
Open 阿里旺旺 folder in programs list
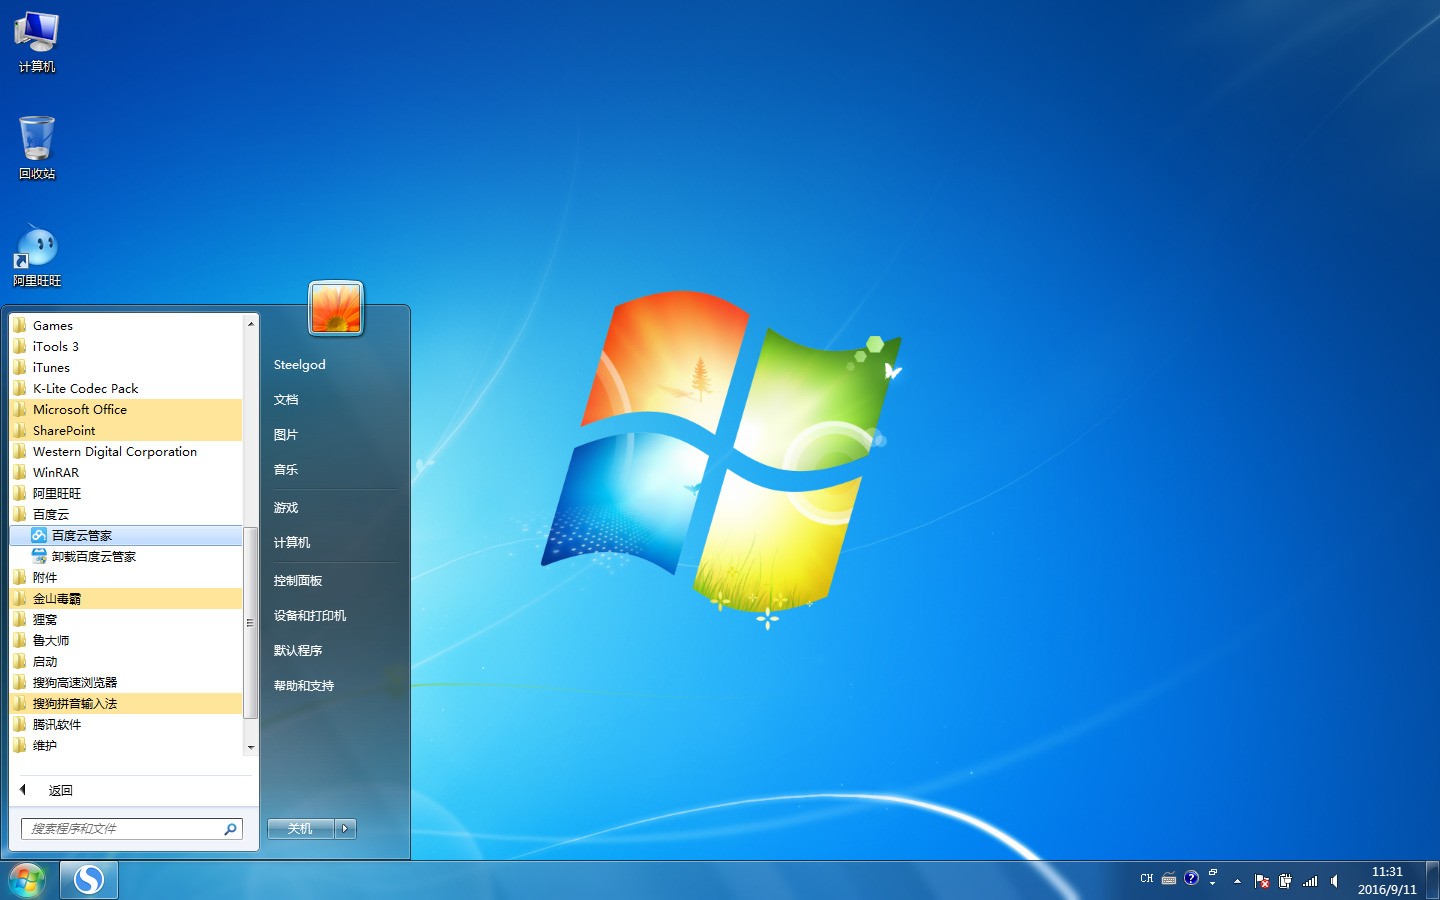126,493
